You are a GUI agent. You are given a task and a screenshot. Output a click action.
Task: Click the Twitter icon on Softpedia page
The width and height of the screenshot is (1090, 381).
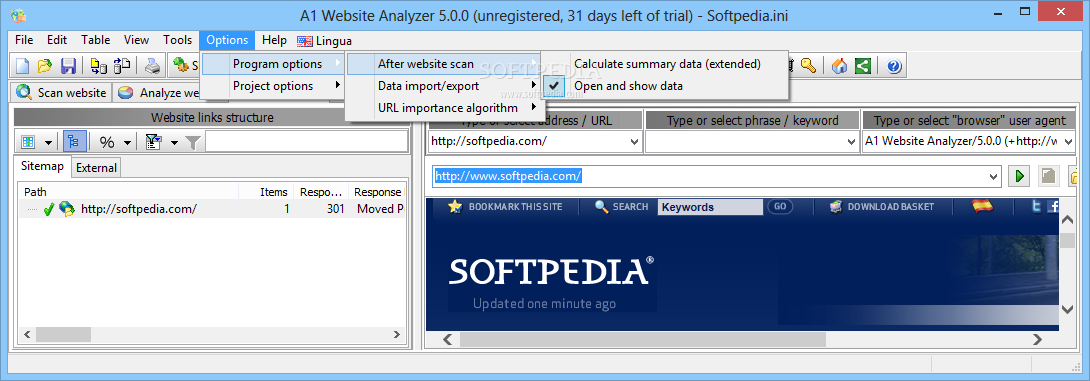[1037, 206]
